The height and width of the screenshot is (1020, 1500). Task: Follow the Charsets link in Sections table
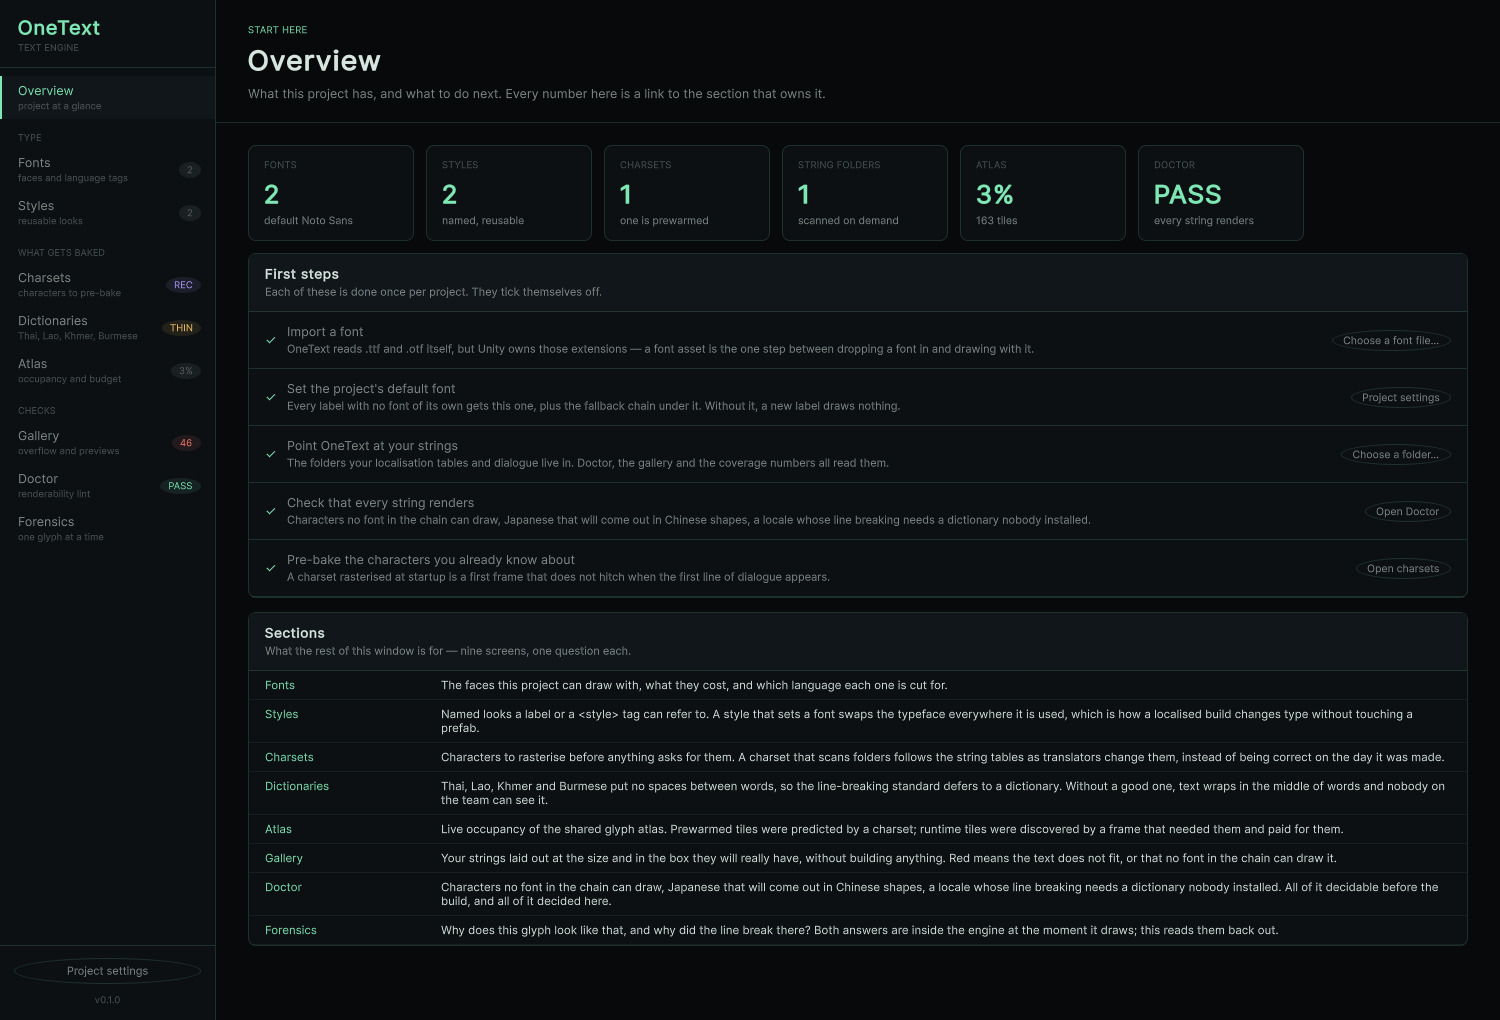(289, 758)
